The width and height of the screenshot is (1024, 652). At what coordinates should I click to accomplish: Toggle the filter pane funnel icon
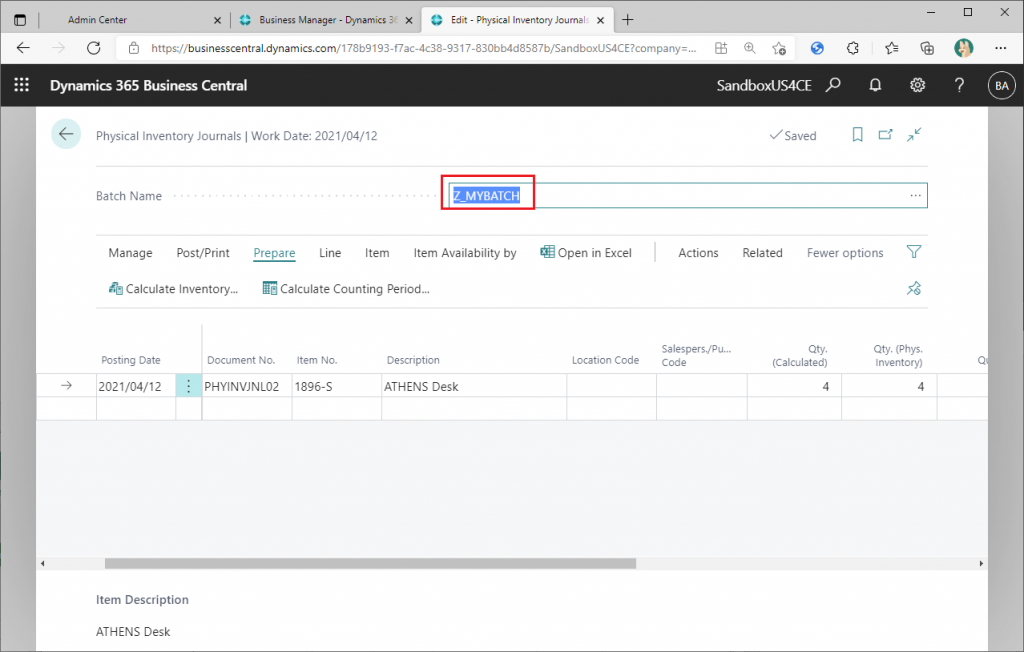pyautogui.click(x=914, y=252)
